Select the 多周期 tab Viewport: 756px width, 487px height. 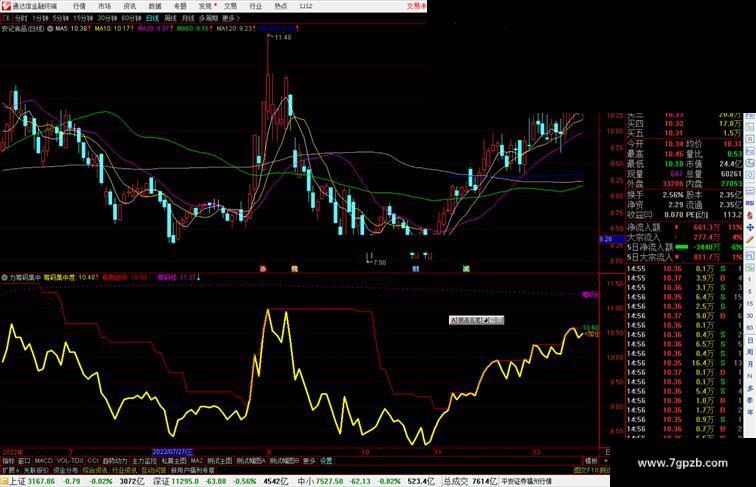click(208, 18)
